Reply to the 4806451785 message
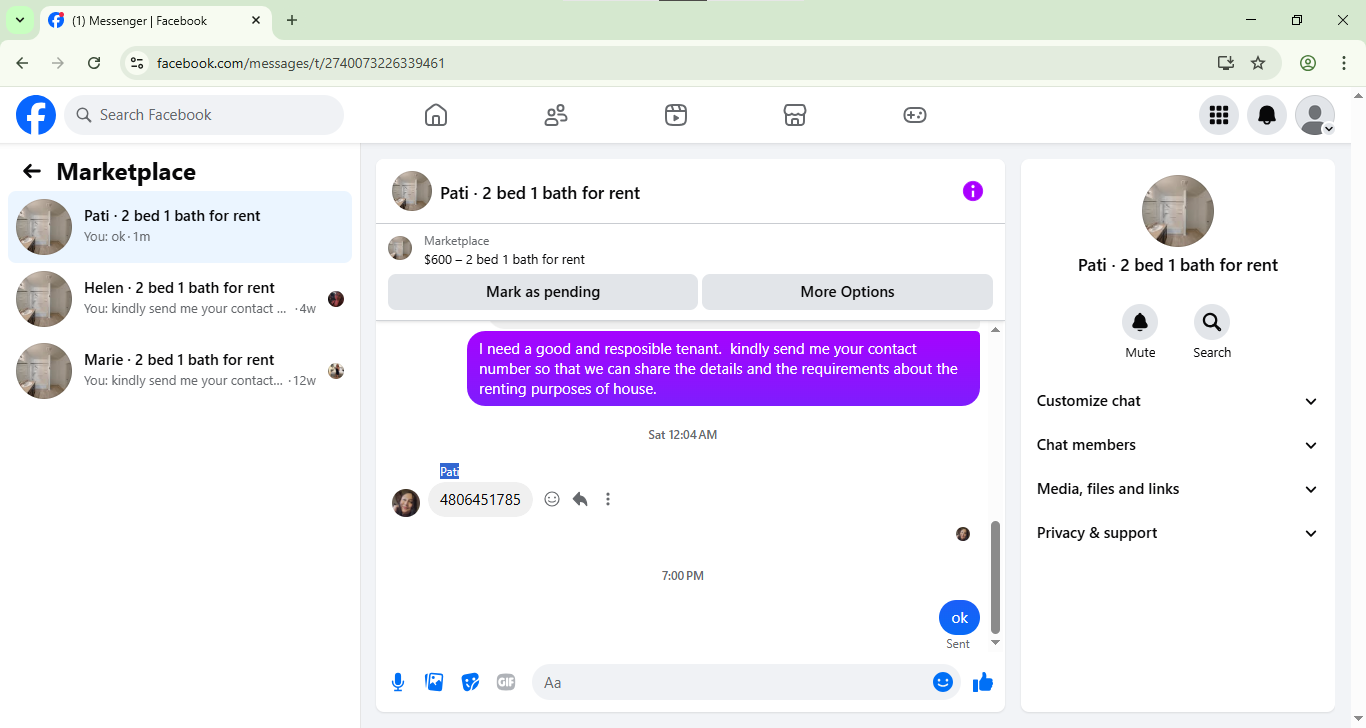1366x728 pixels. tap(580, 499)
